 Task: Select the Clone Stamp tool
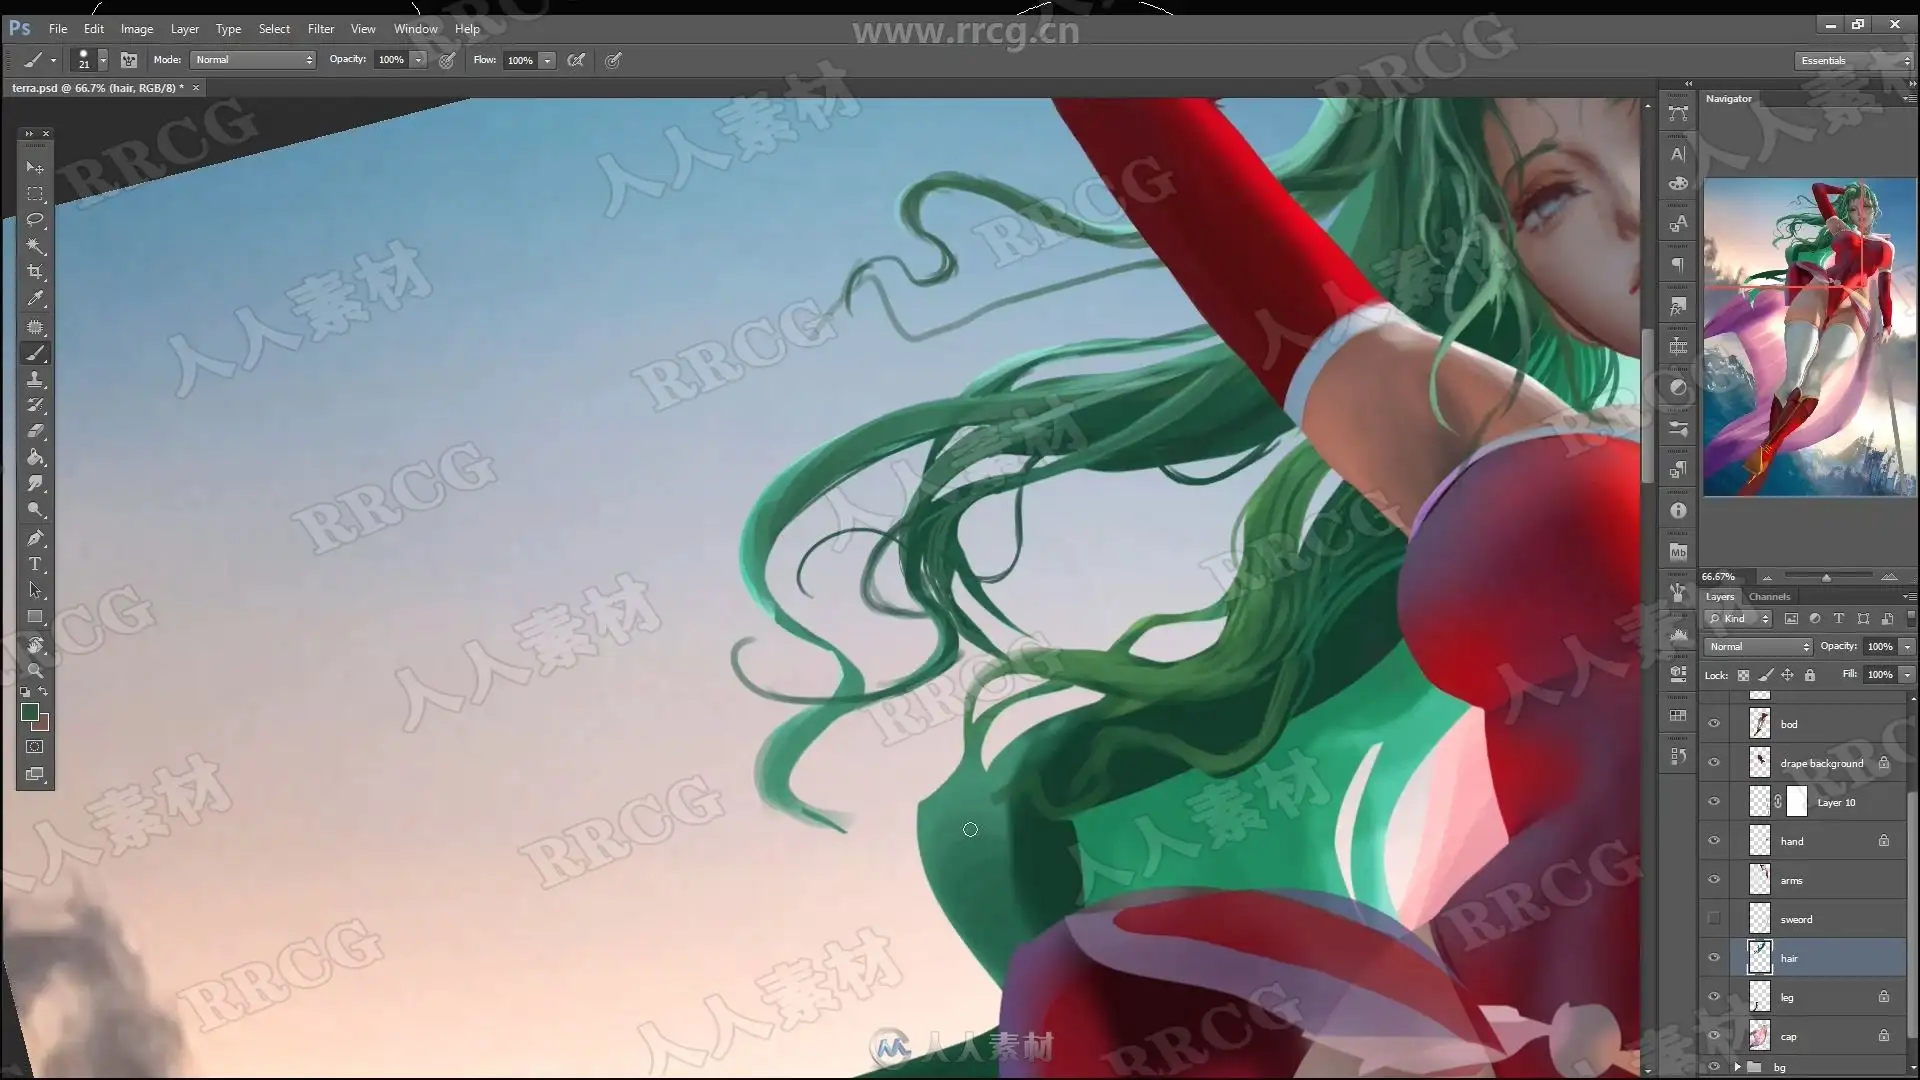coord(35,379)
